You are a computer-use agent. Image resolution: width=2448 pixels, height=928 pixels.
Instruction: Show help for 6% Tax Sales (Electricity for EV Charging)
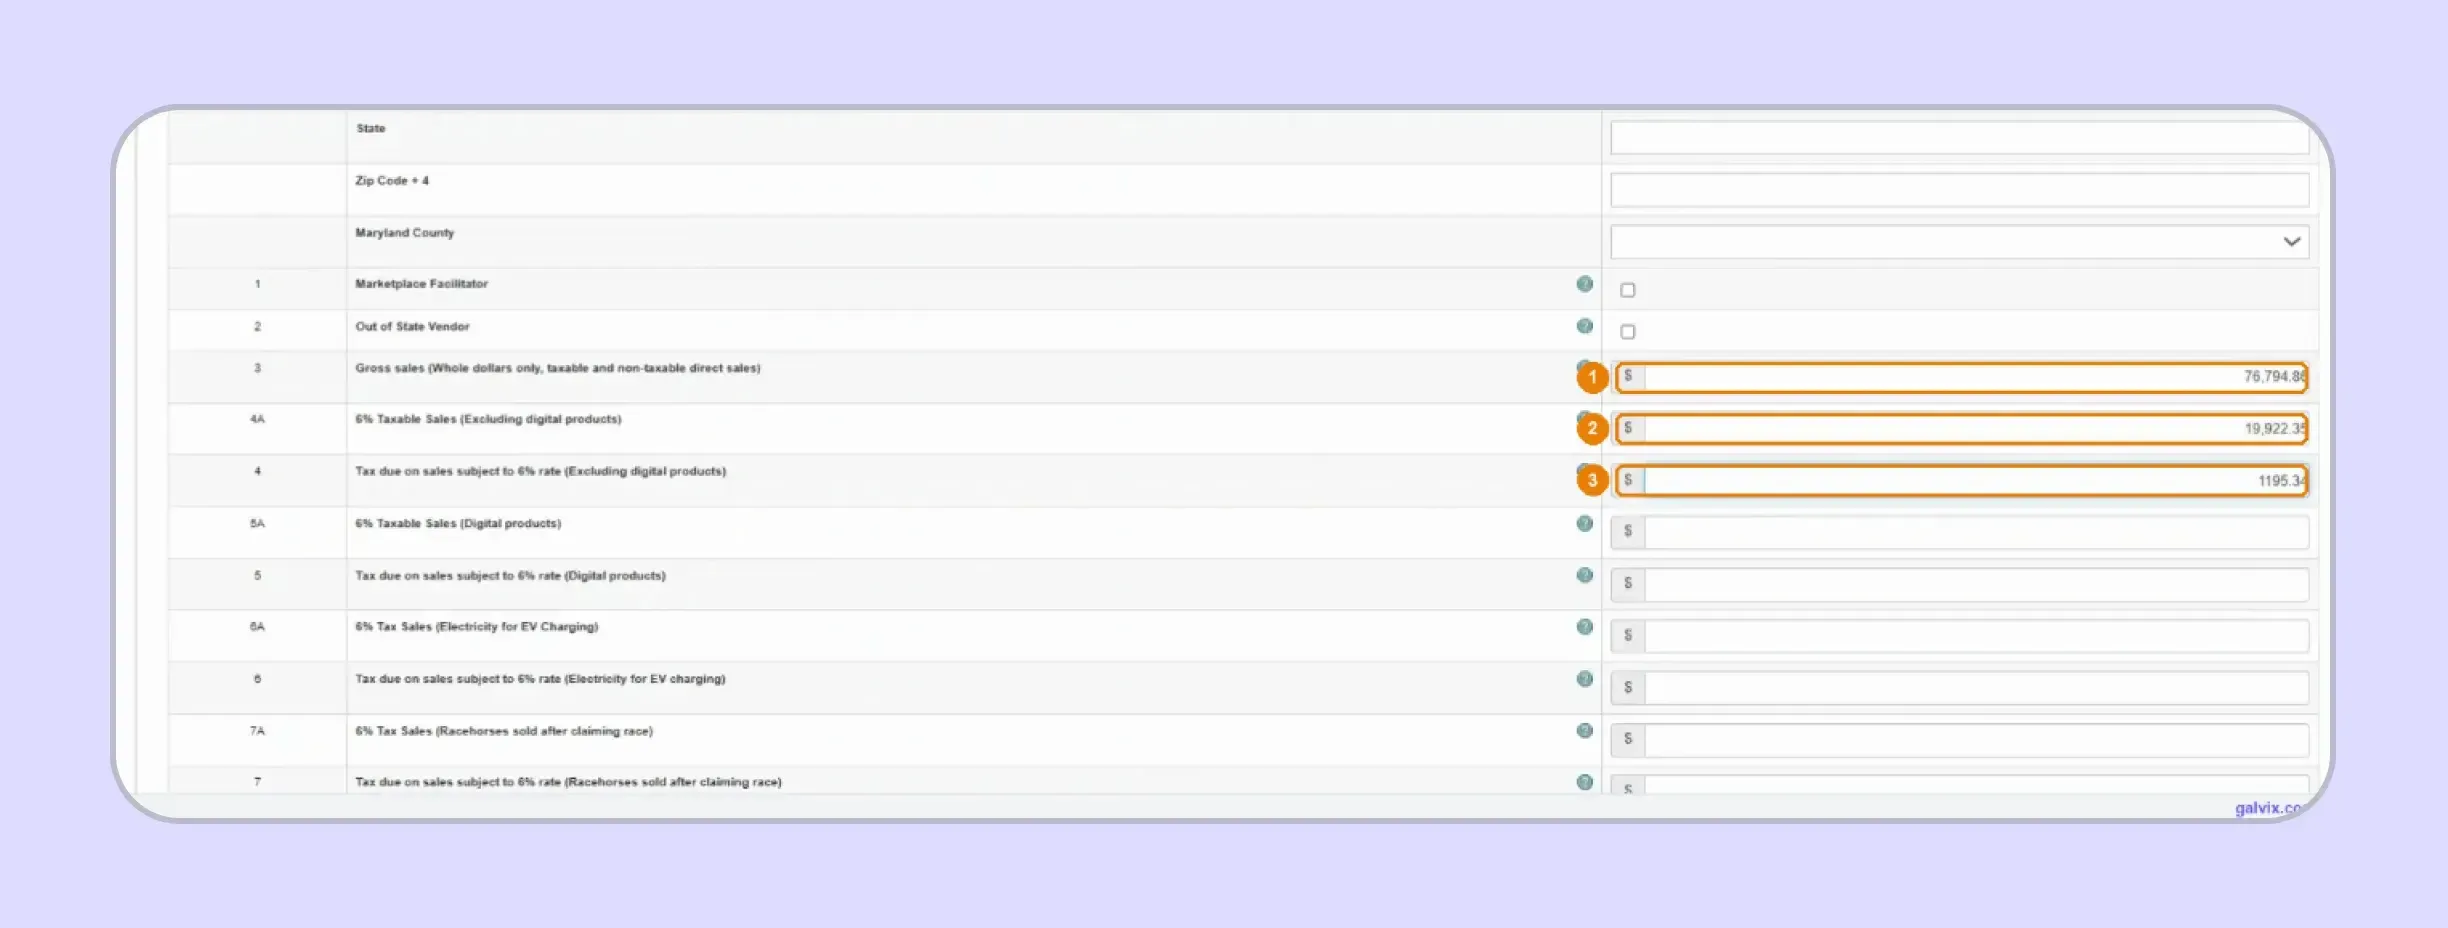1584,627
